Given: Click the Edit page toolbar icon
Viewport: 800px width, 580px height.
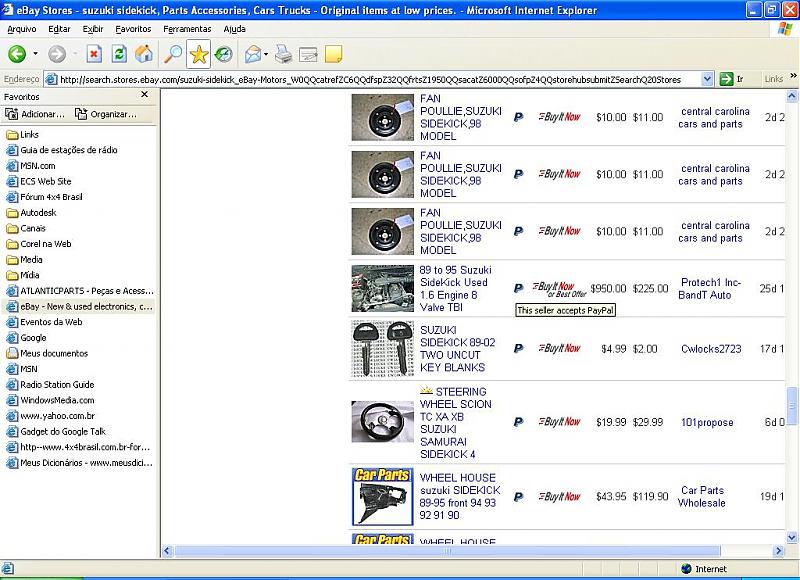Looking at the screenshot, I should (308, 54).
